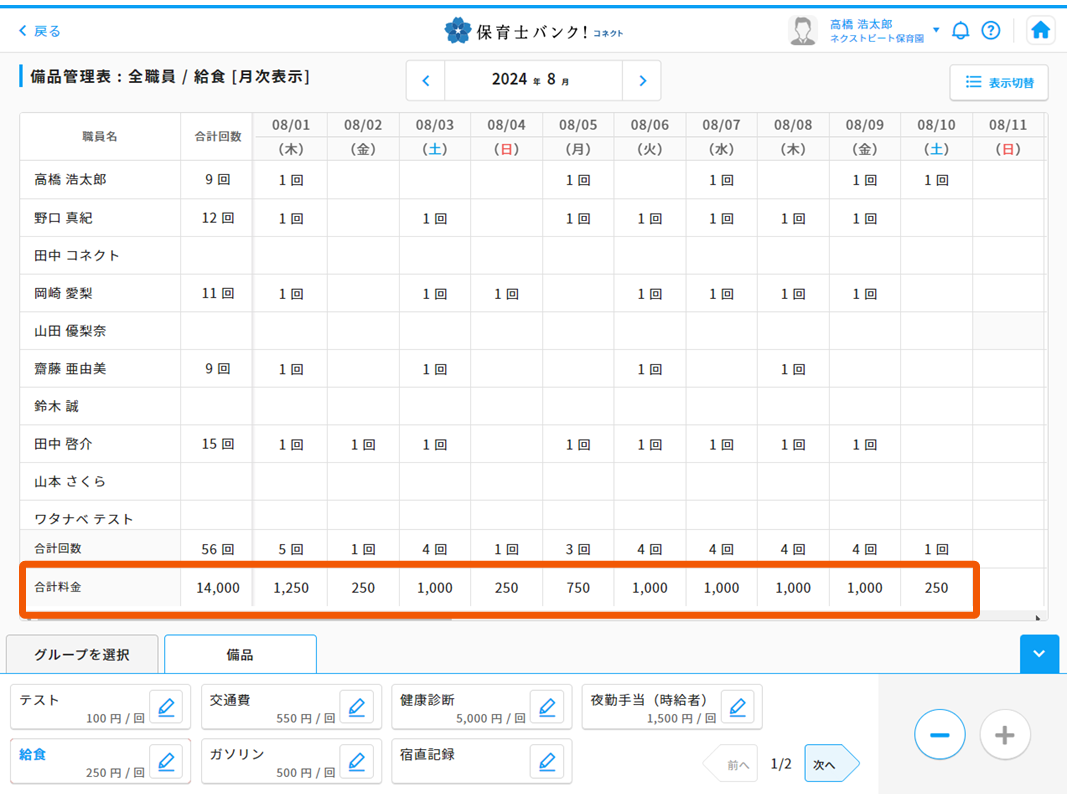Viewport: 1067px width, 800px height.
Task: Click the 表示切替 display switch button
Action: [999, 84]
